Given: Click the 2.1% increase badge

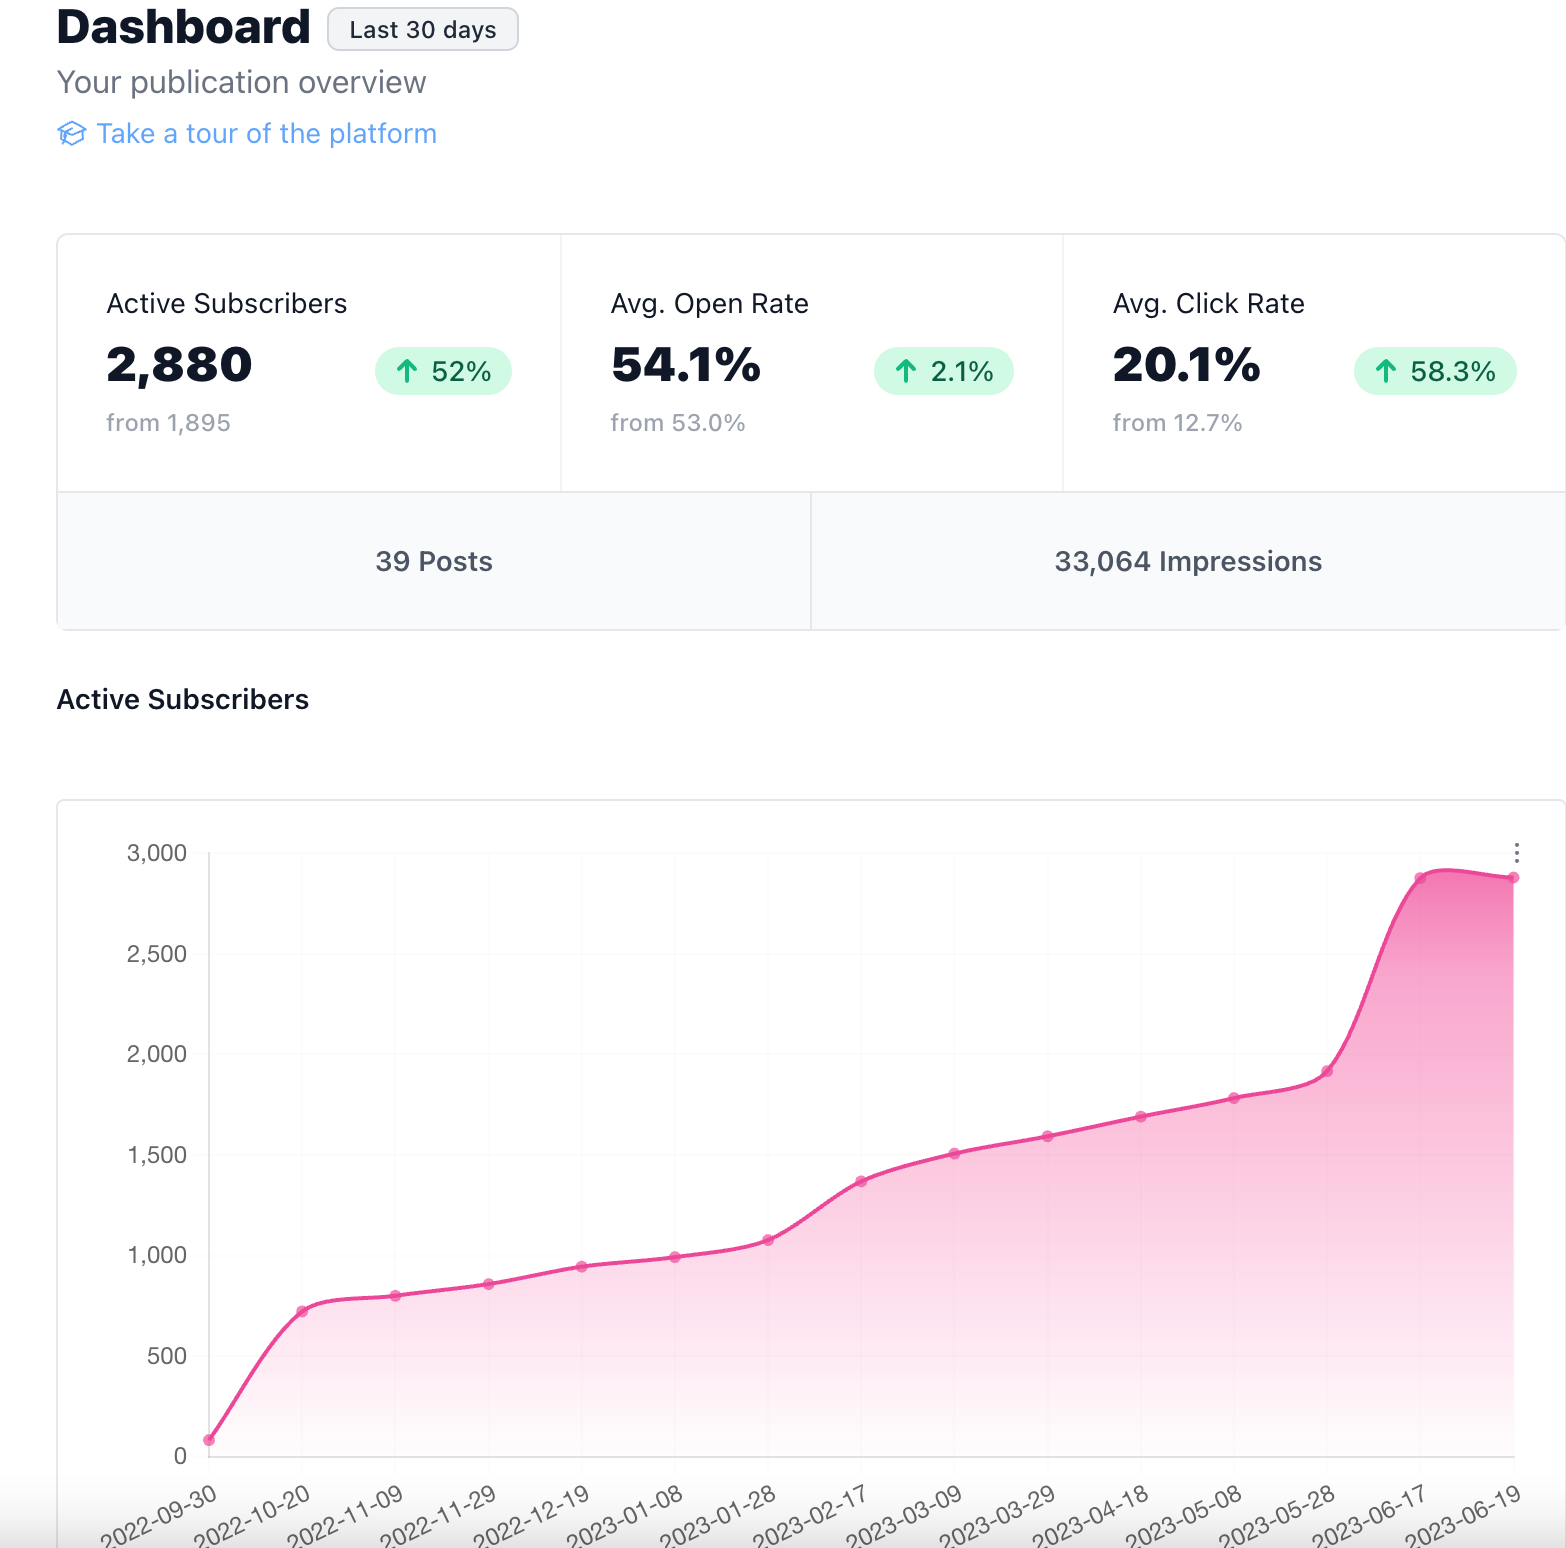Looking at the screenshot, I should coord(943,371).
